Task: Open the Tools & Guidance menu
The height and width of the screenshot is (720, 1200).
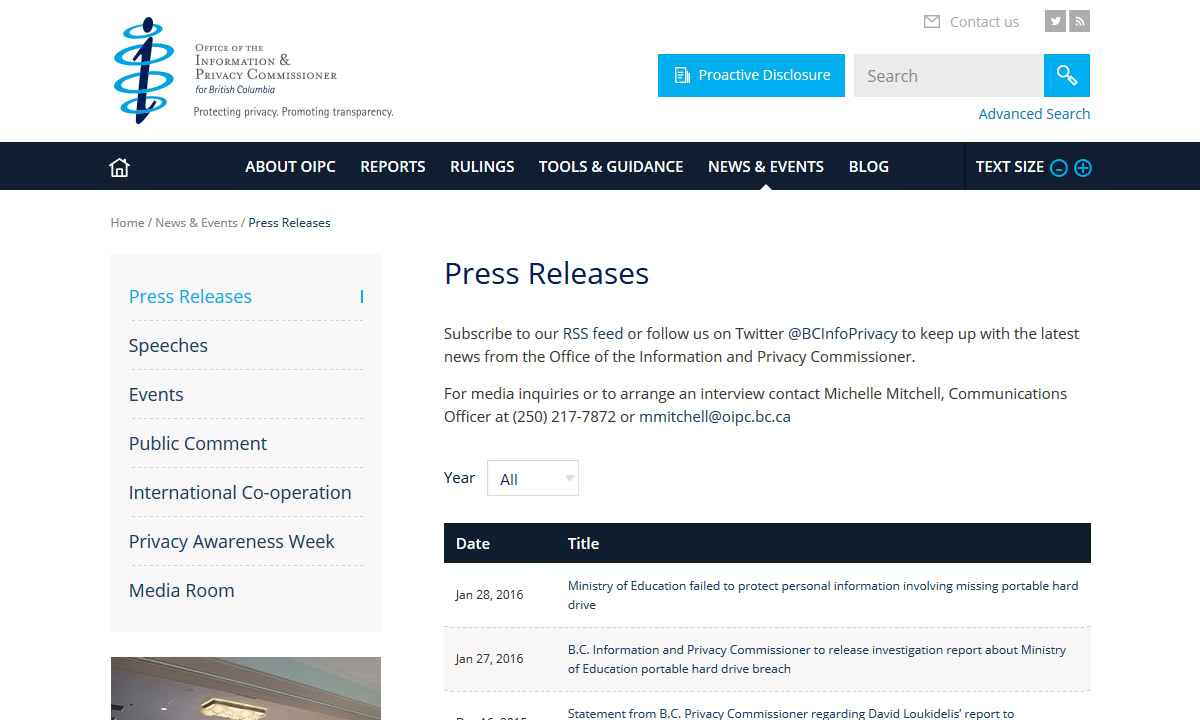Action: coord(611,167)
